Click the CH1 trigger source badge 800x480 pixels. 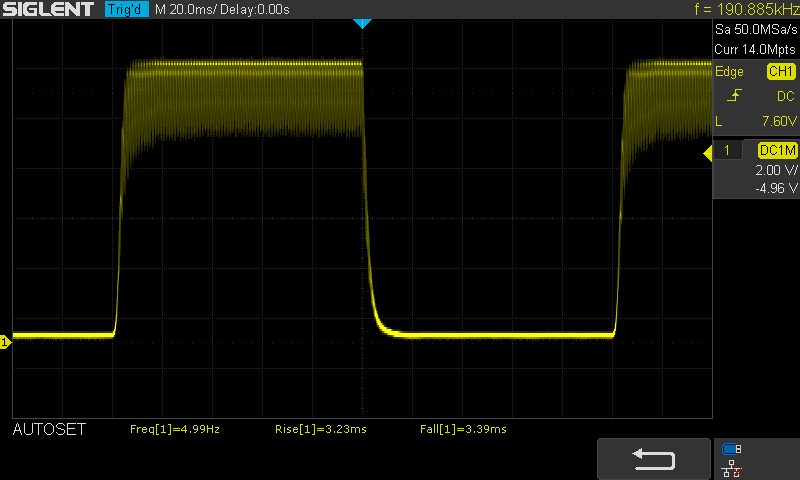click(781, 71)
